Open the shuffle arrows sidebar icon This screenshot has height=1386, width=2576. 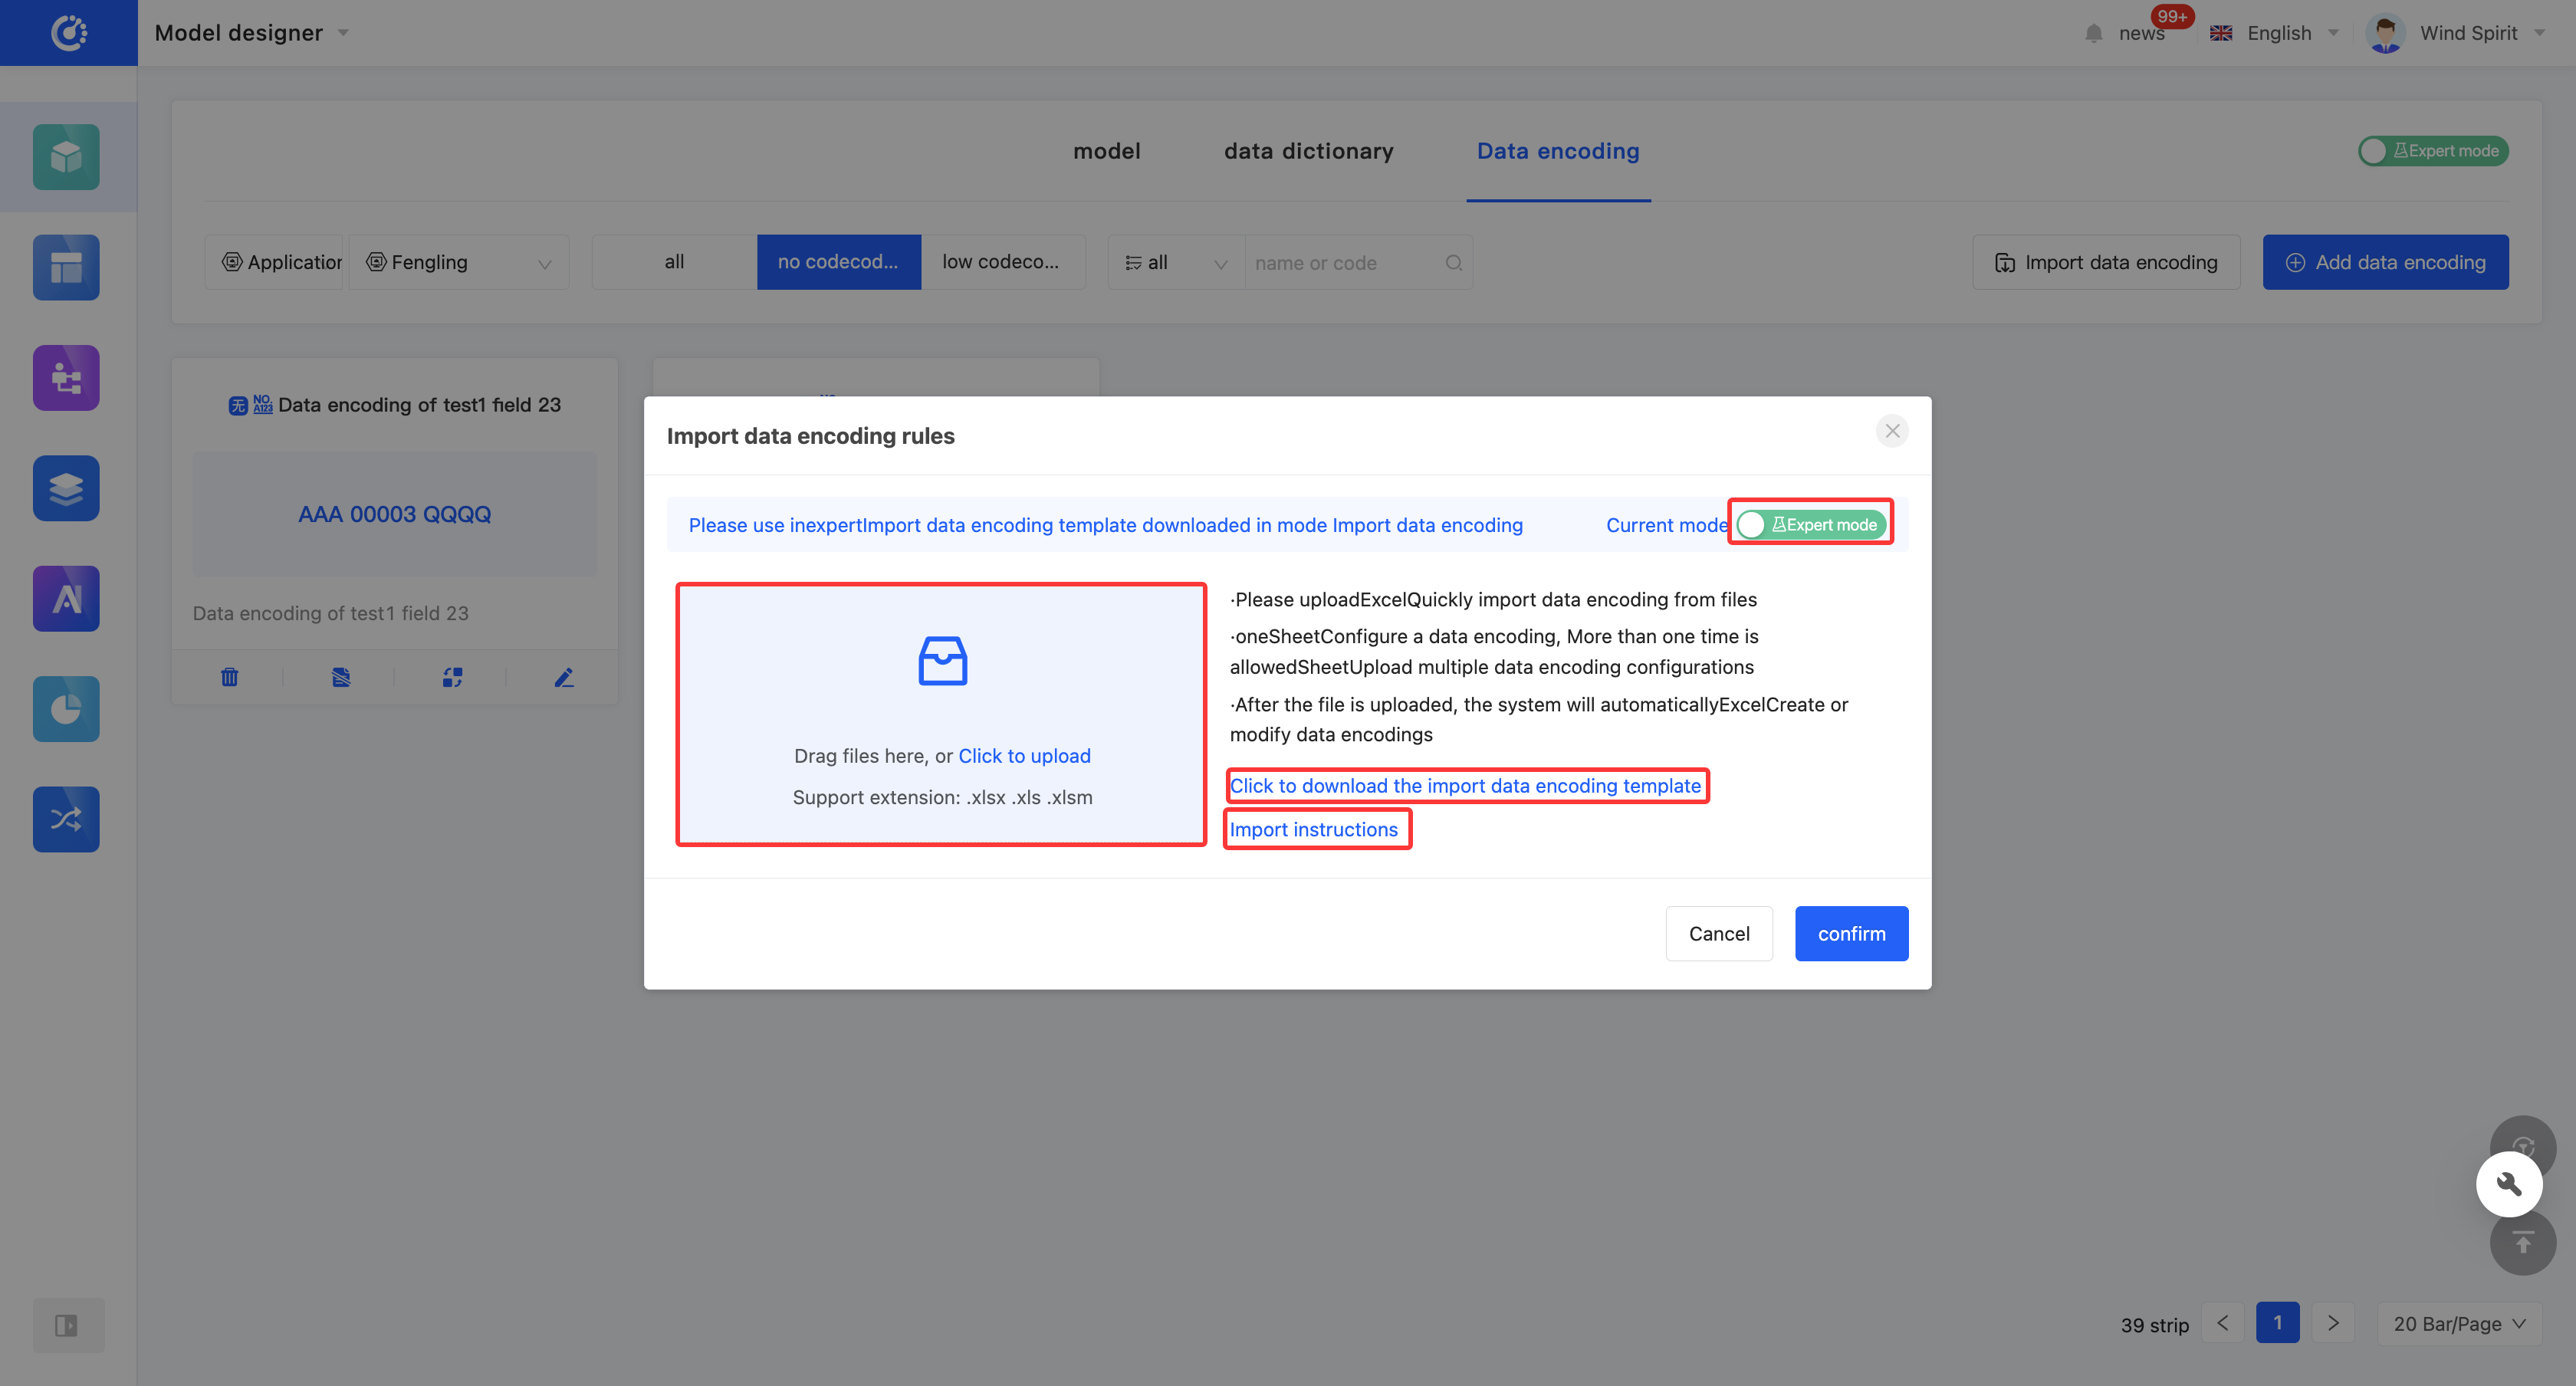66,820
